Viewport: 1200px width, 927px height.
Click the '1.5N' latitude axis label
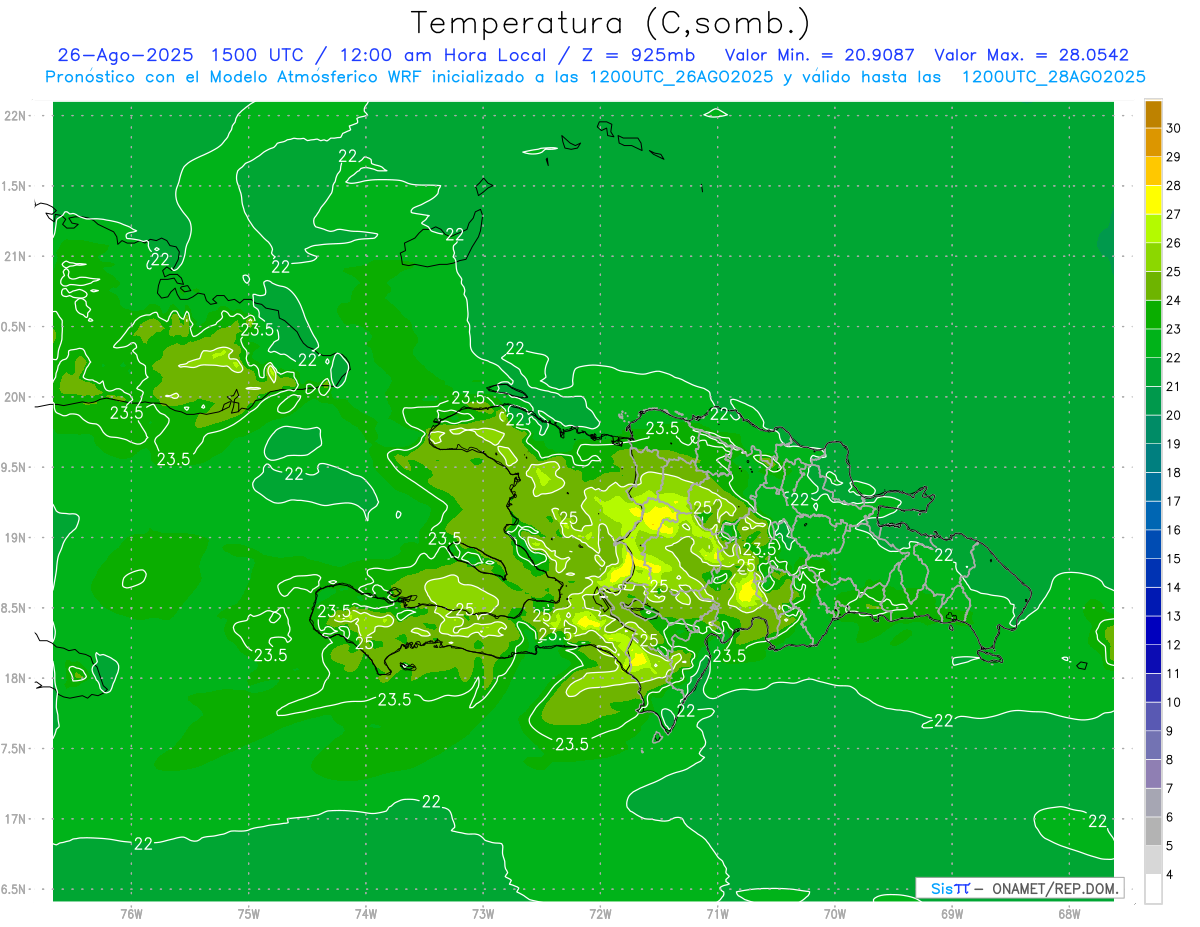coord(14,186)
